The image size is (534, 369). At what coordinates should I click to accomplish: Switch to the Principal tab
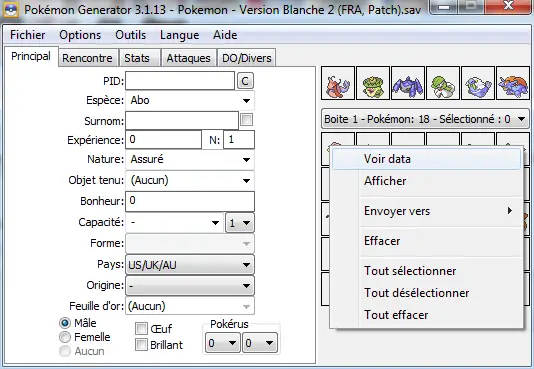(x=31, y=56)
